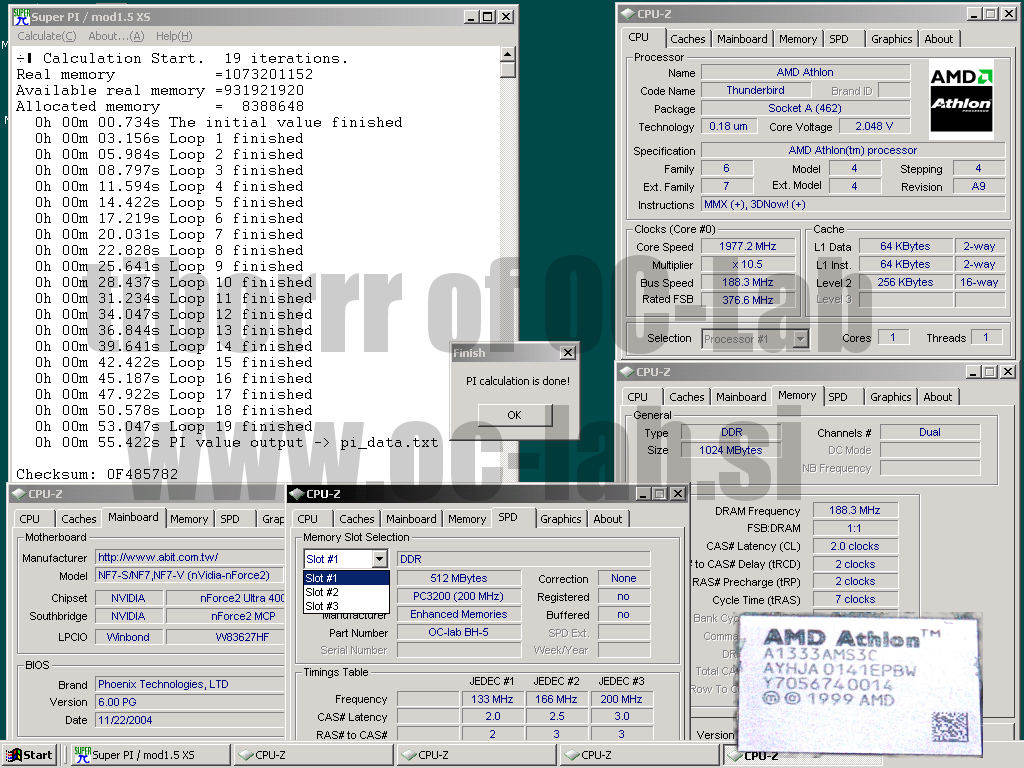Open the About menu in Super PI
The height and width of the screenshot is (768, 1024).
[116, 36]
